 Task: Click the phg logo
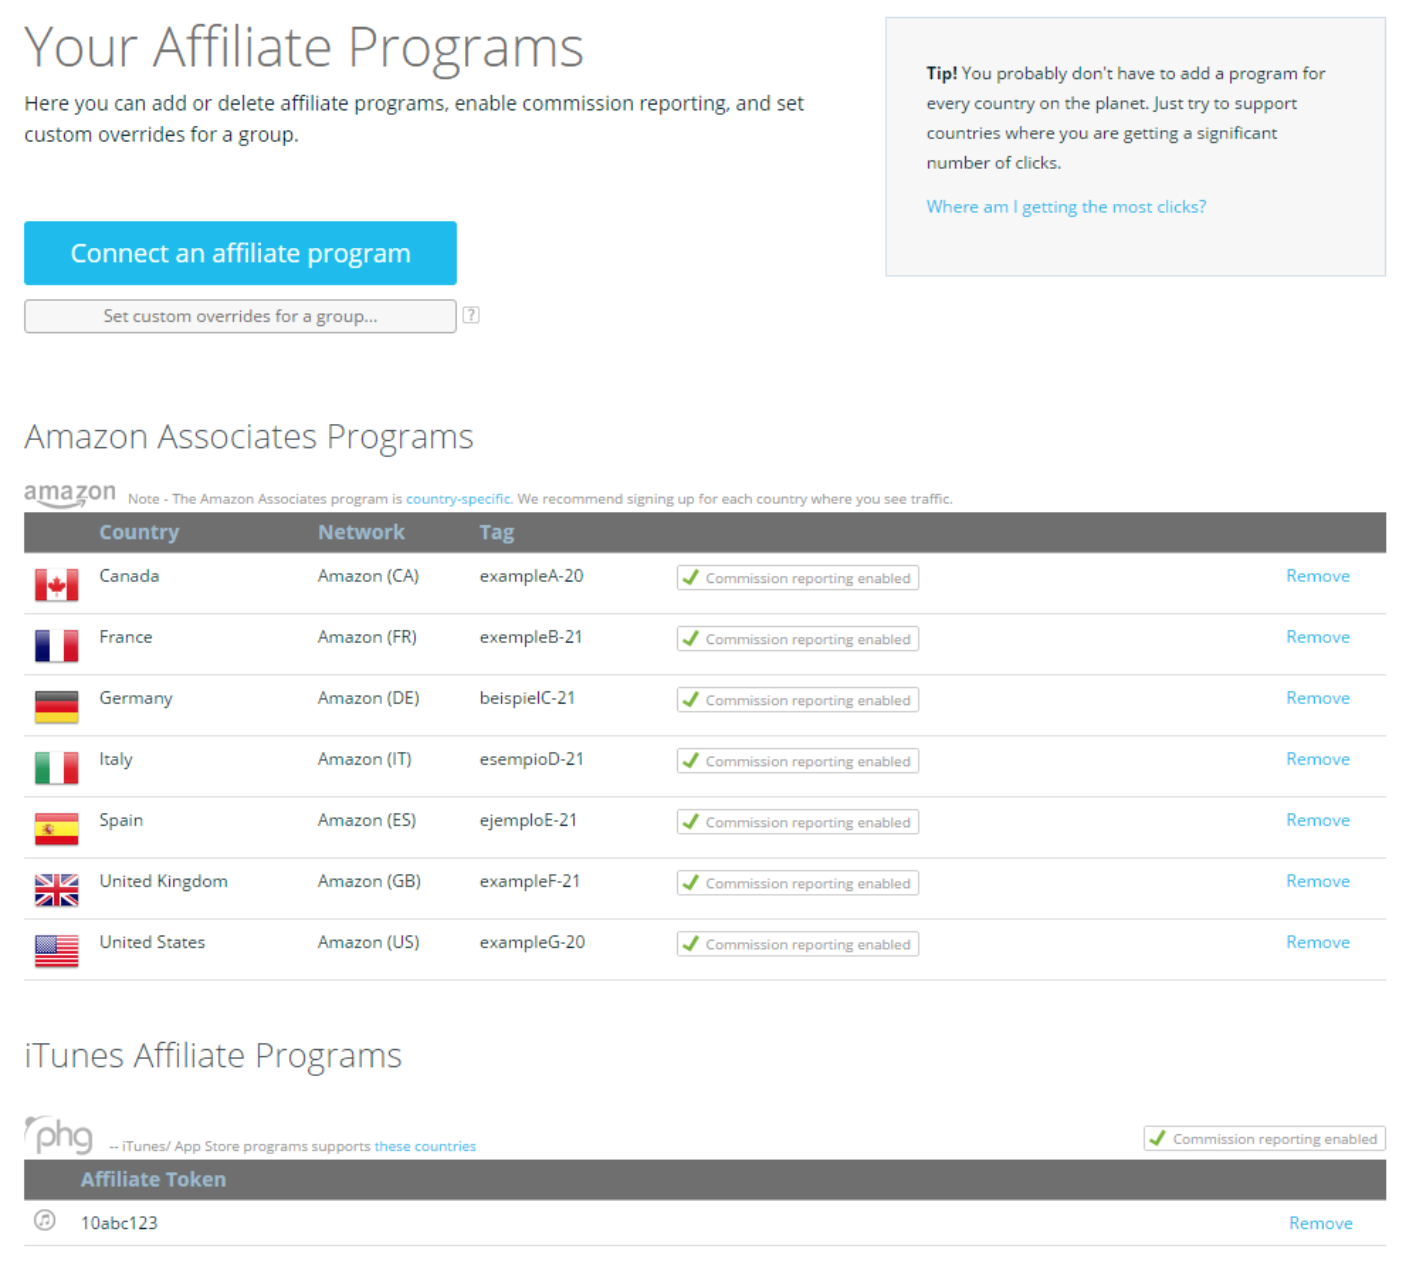[59, 1135]
